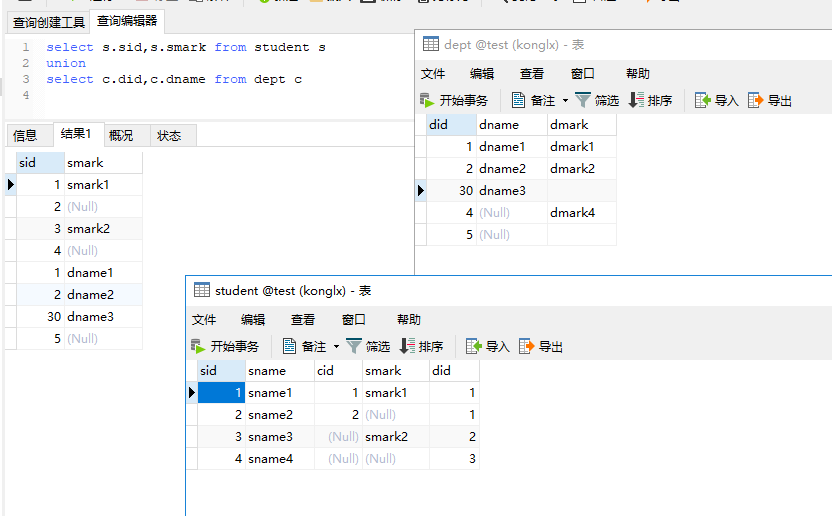The width and height of the screenshot is (832, 516).
Task: Open the 备注 dropdown arrow in dept window
Action: click(565, 100)
